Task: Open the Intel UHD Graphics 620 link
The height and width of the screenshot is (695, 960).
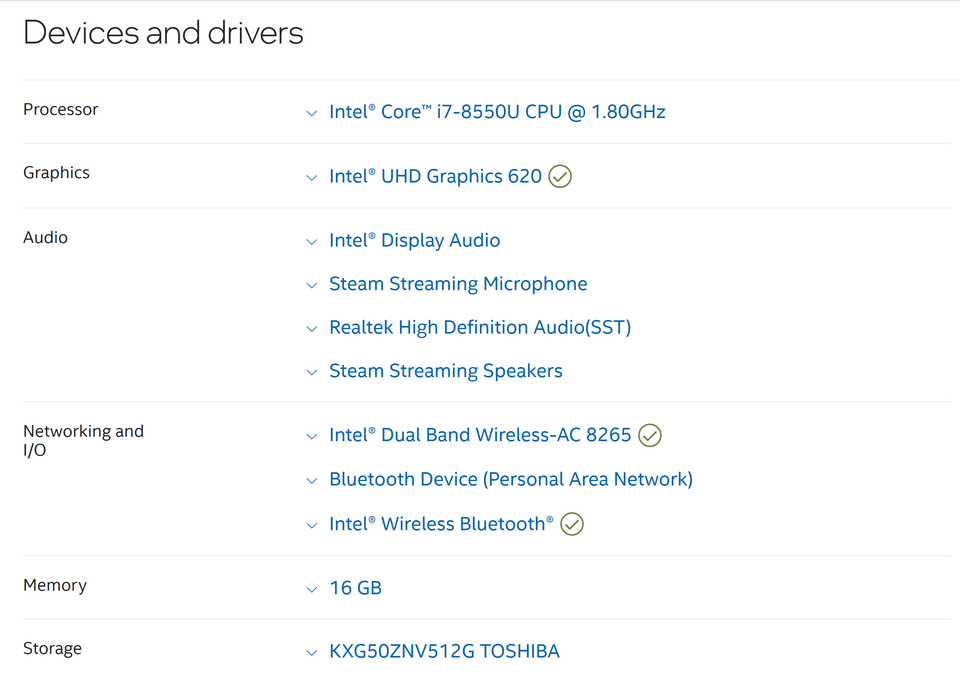Action: (x=435, y=177)
